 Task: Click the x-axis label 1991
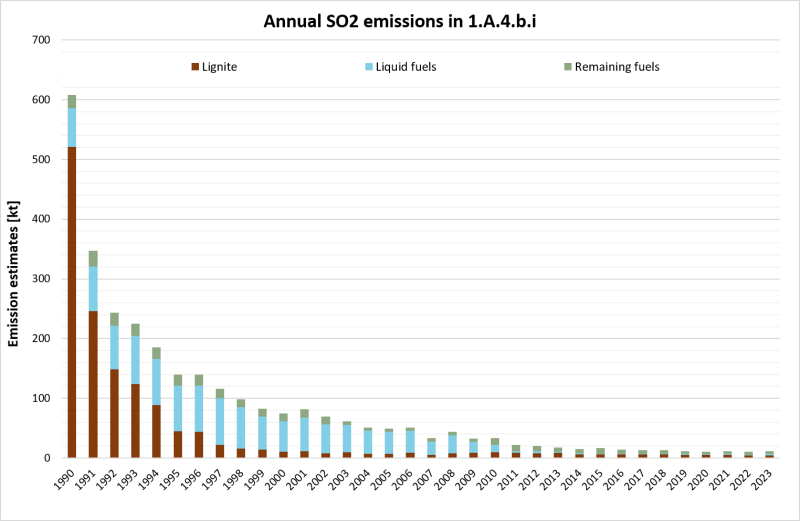[86, 479]
